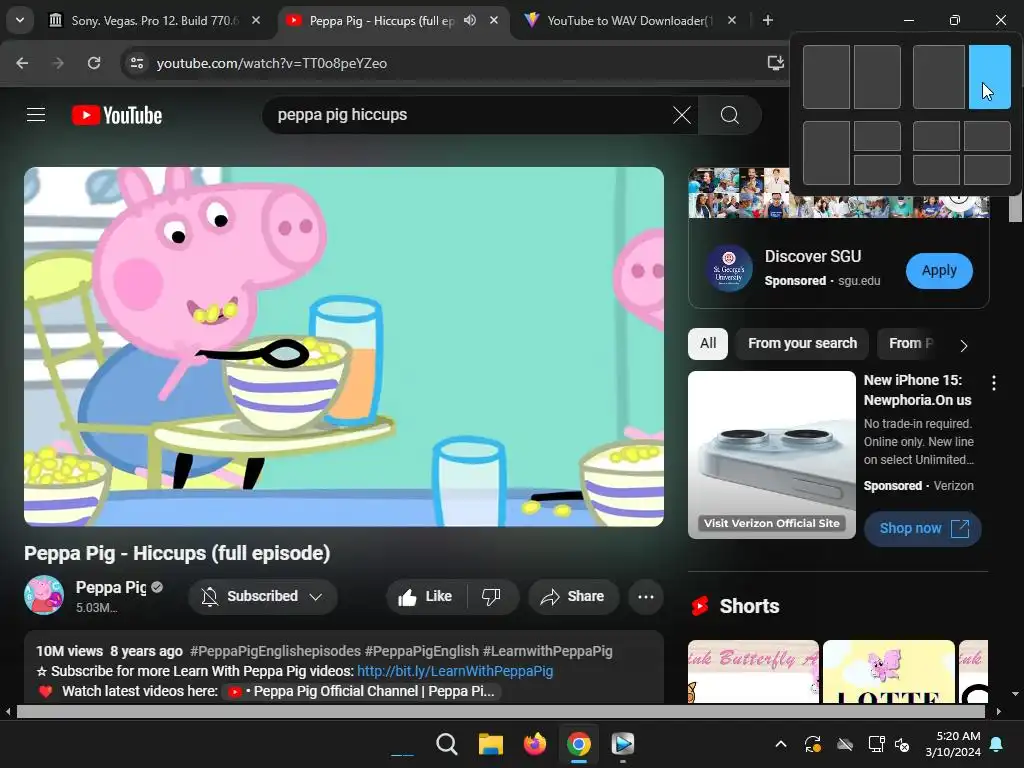Go forward with the browser forward arrow
Screen dimensions: 1024x768
click(58, 63)
